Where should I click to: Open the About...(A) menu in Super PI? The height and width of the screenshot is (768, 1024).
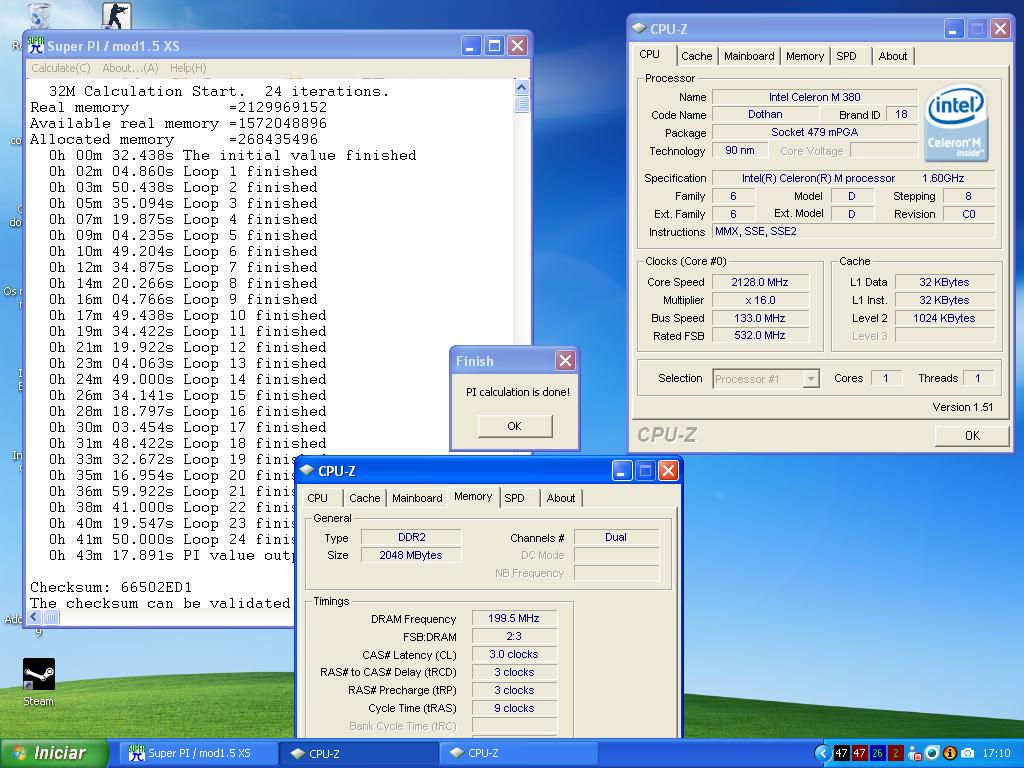pyautogui.click(x=130, y=68)
